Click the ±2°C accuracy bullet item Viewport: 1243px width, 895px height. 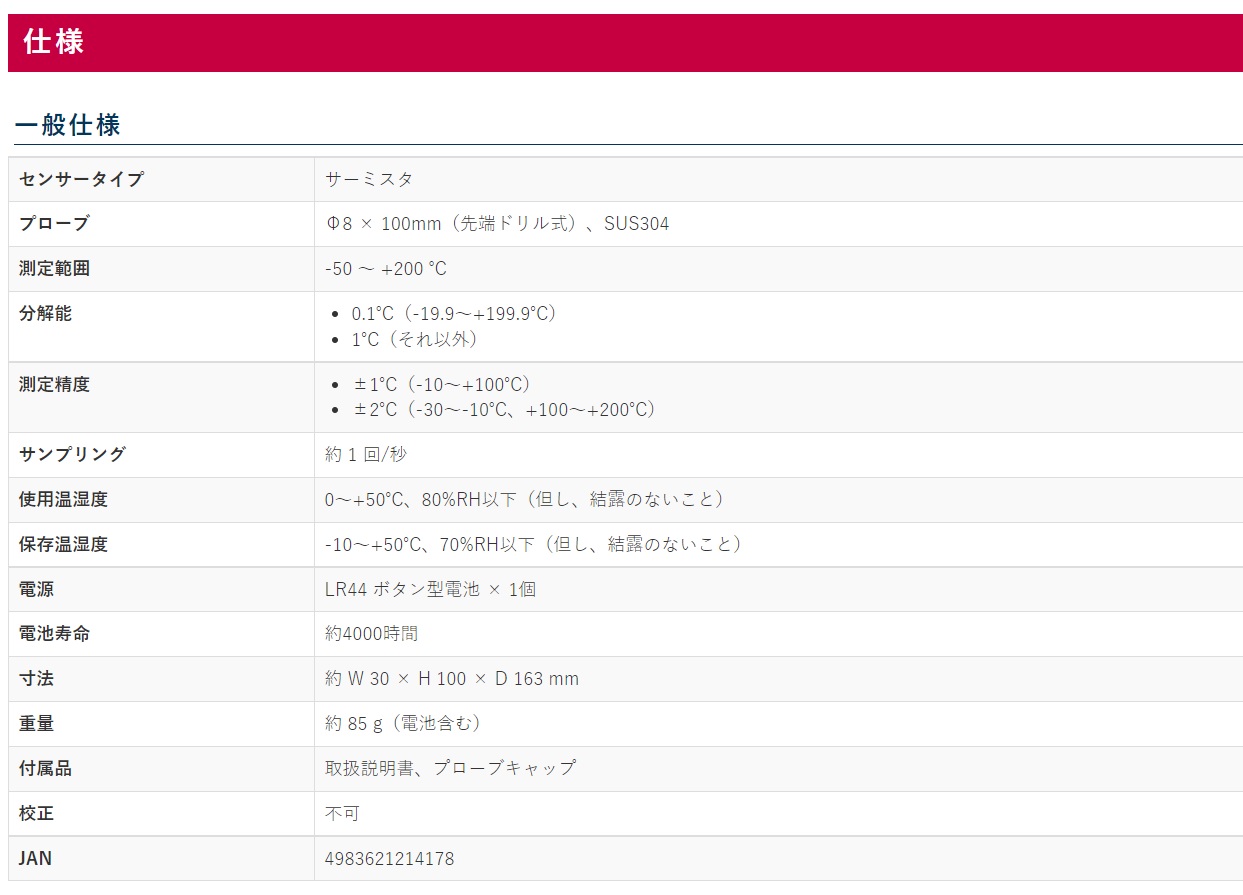(x=504, y=410)
